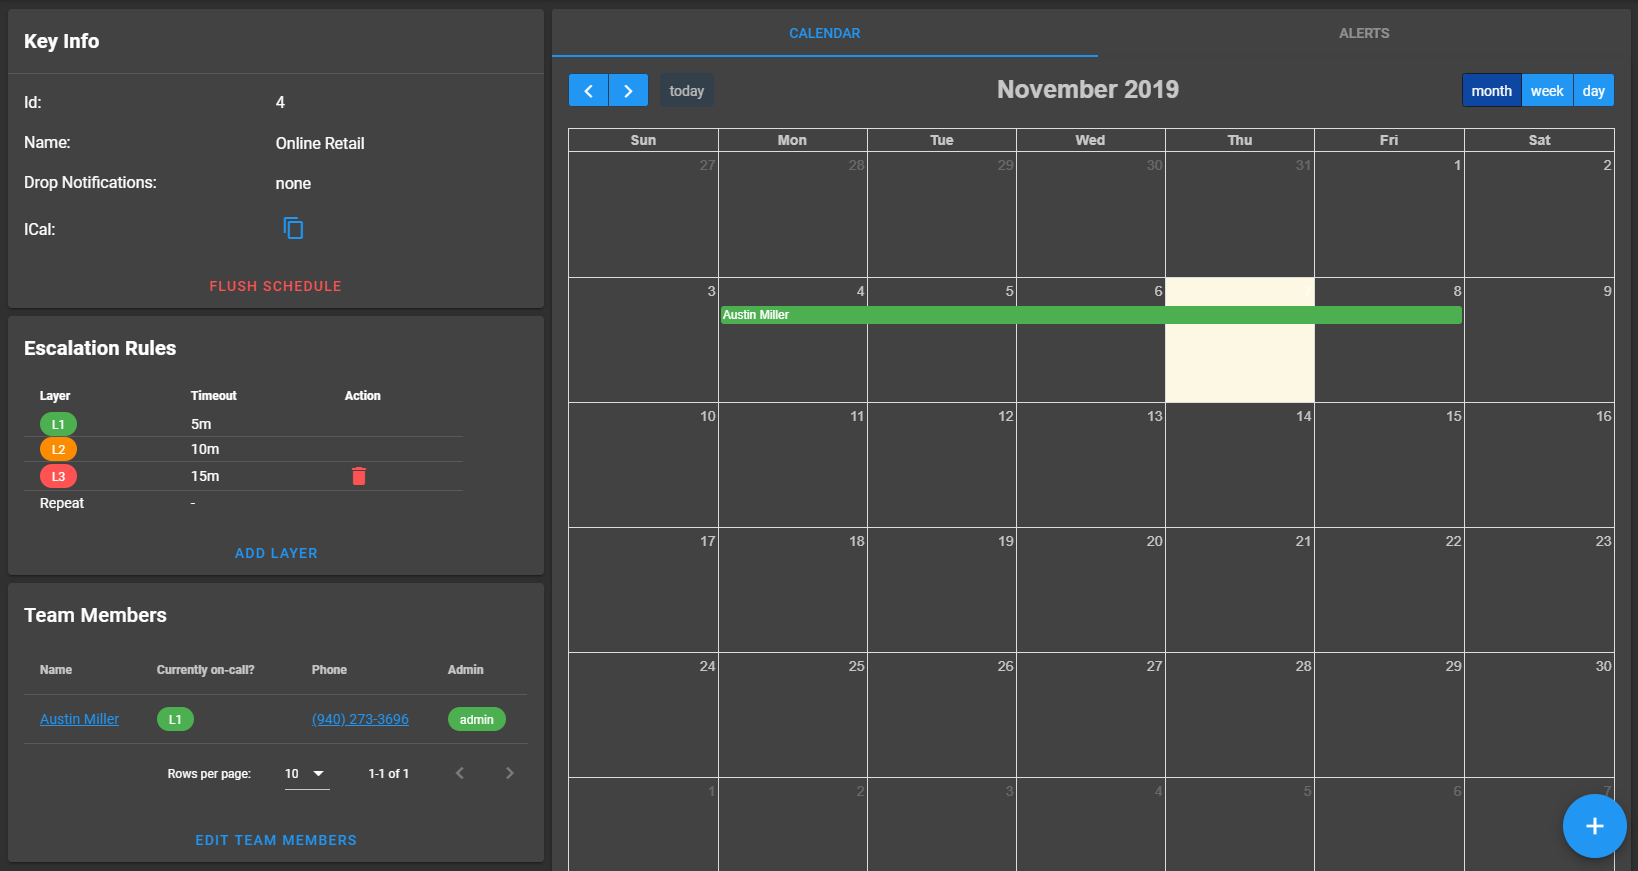Screen dimensions: 1638x871
Task: Click the Sun column header
Action: click(x=643, y=140)
